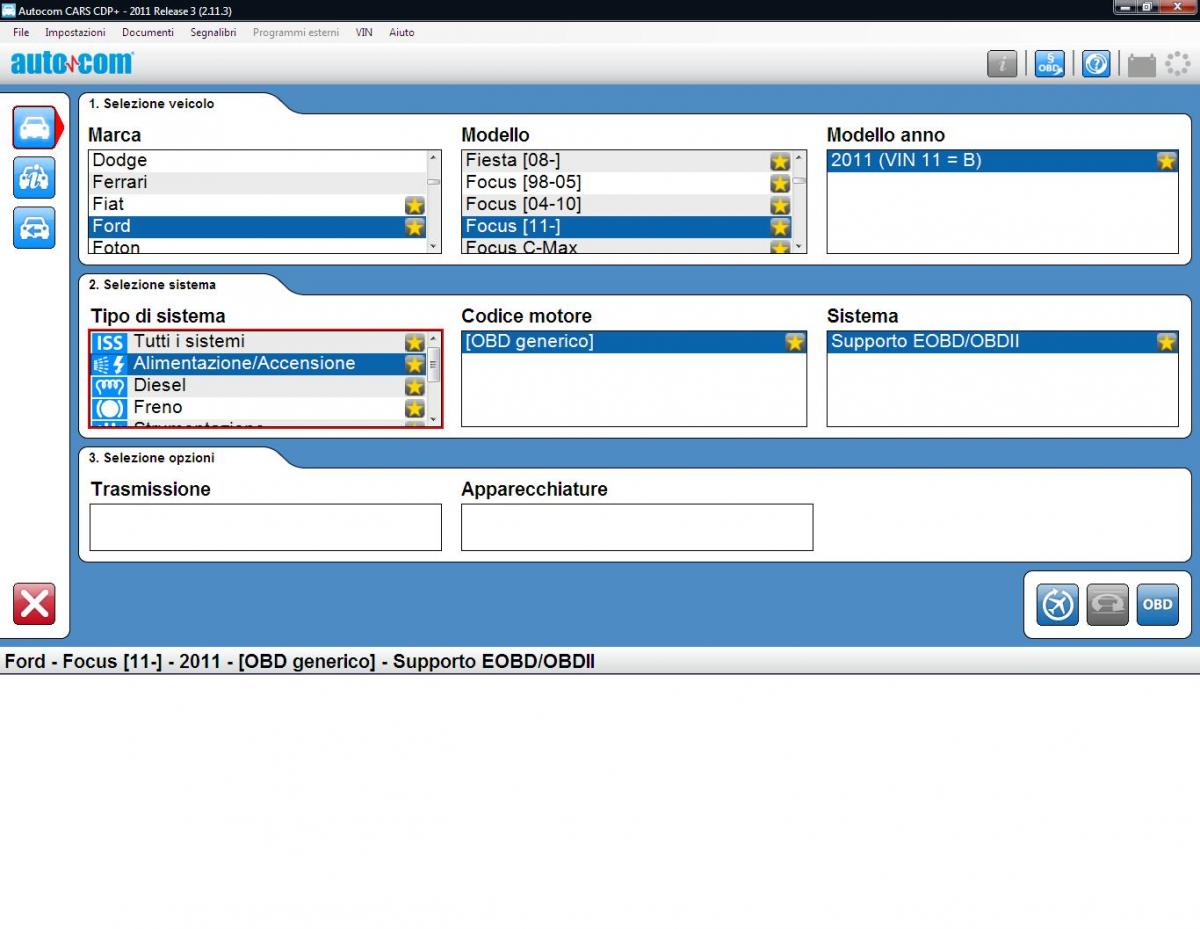Click the status bar vehicle summary text
1200x929 pixels.
[300, 661]
